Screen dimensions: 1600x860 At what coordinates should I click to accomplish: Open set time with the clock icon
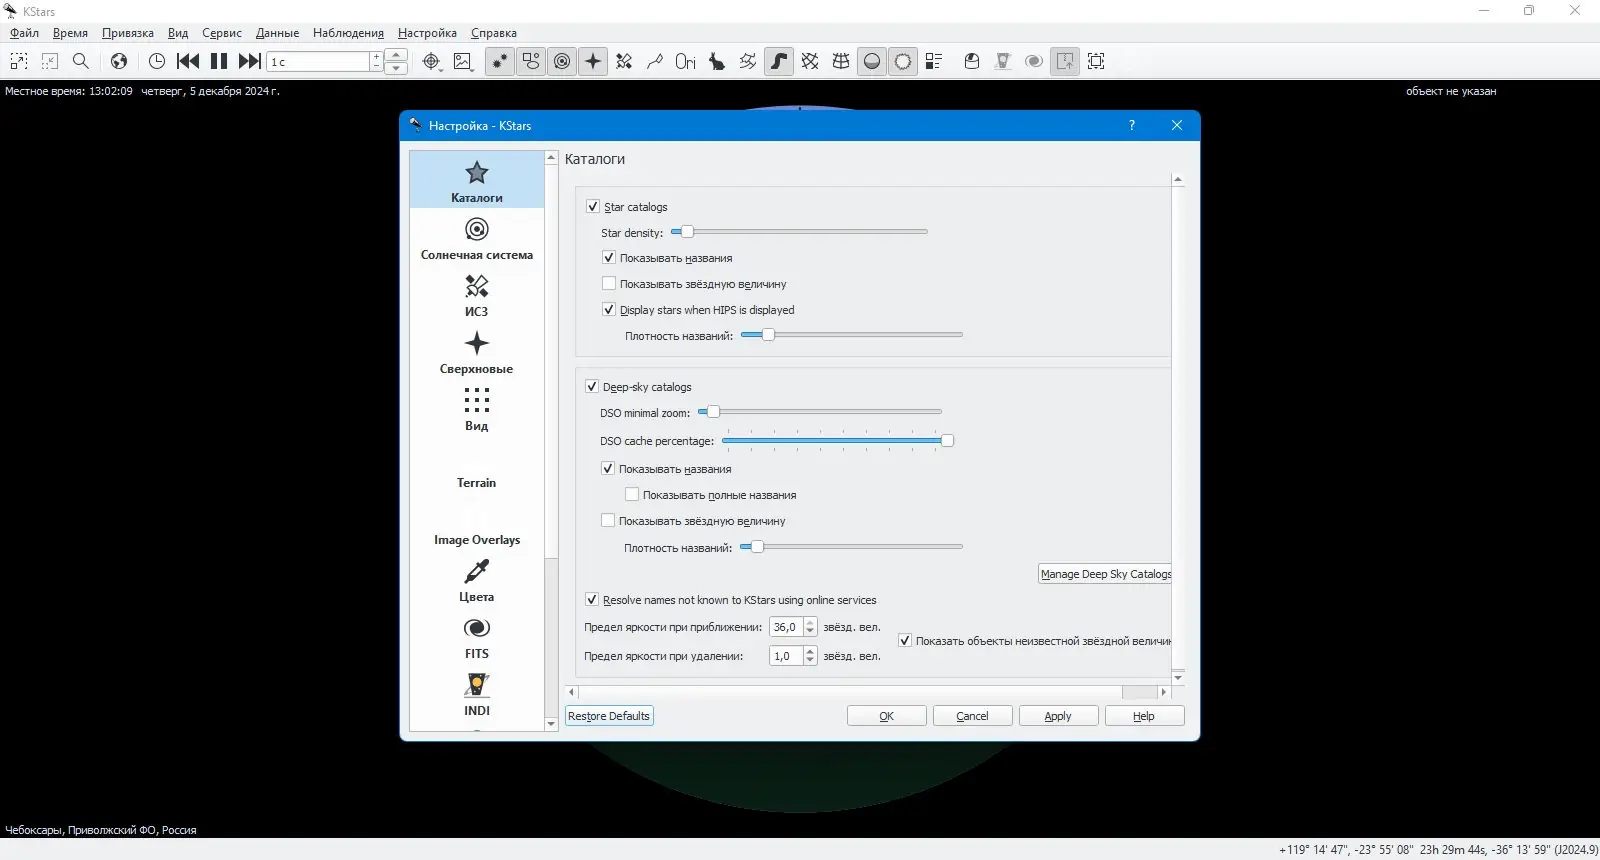pos(157,61)
